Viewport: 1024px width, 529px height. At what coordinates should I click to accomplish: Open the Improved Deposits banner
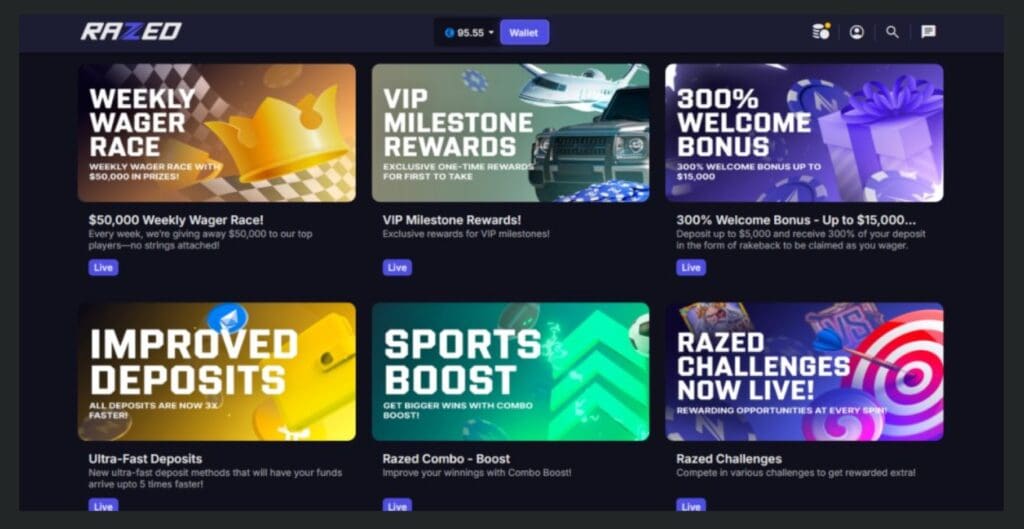point(217,372)
